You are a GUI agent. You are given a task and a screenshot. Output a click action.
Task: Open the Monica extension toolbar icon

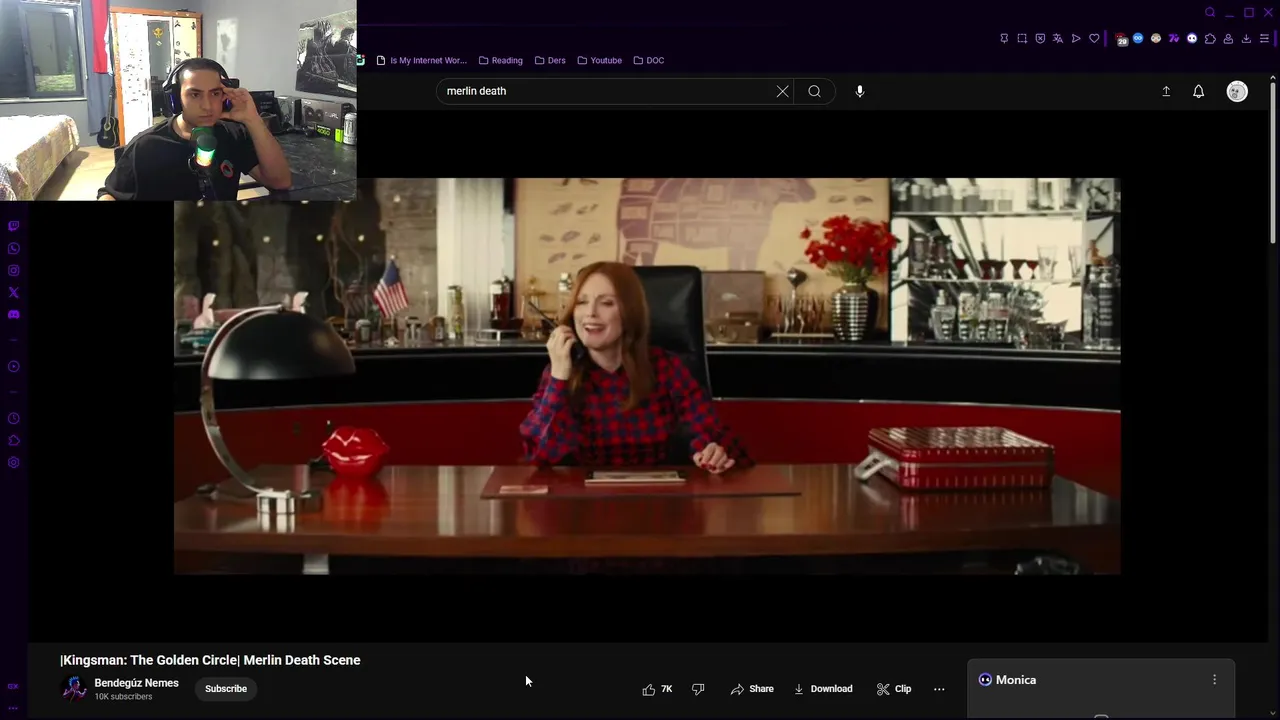[x=1192, y=38]
